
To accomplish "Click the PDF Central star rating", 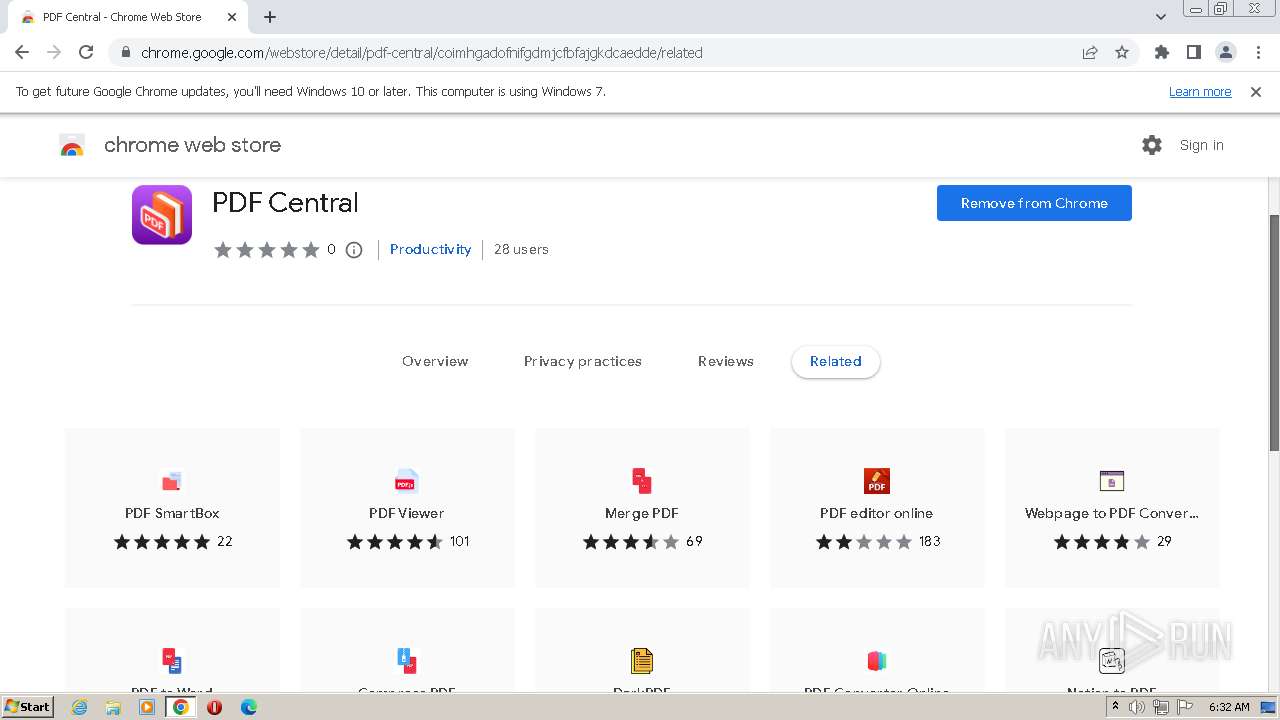I will (266, 250).
